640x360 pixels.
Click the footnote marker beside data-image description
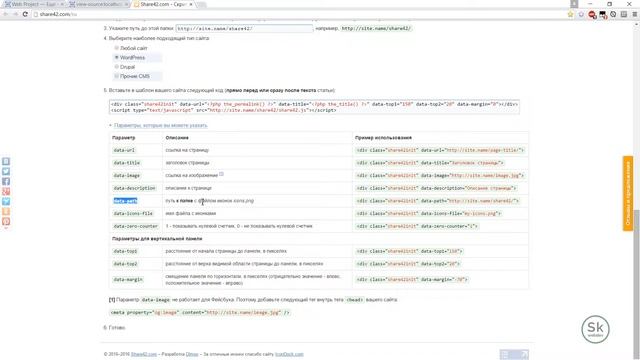point(221,174)
